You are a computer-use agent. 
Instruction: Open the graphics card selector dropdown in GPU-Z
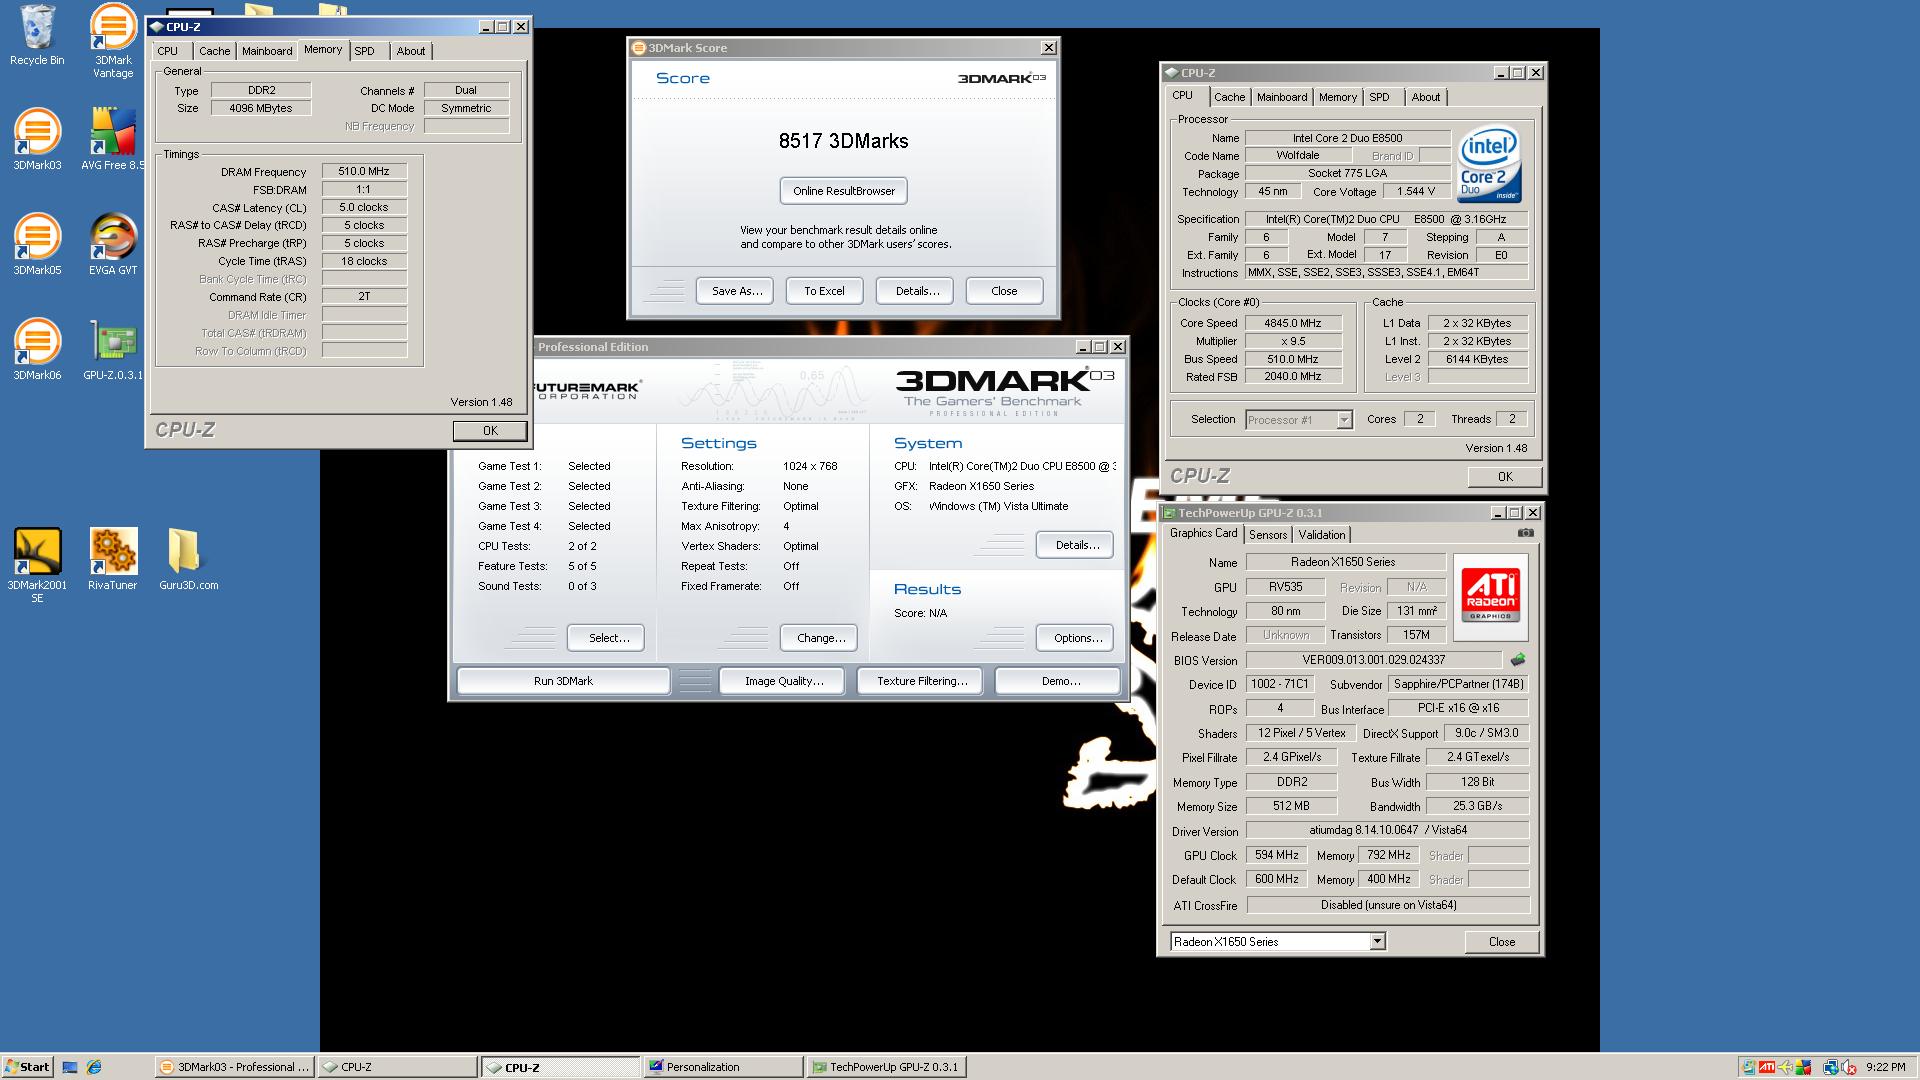tap(1377, 941)
